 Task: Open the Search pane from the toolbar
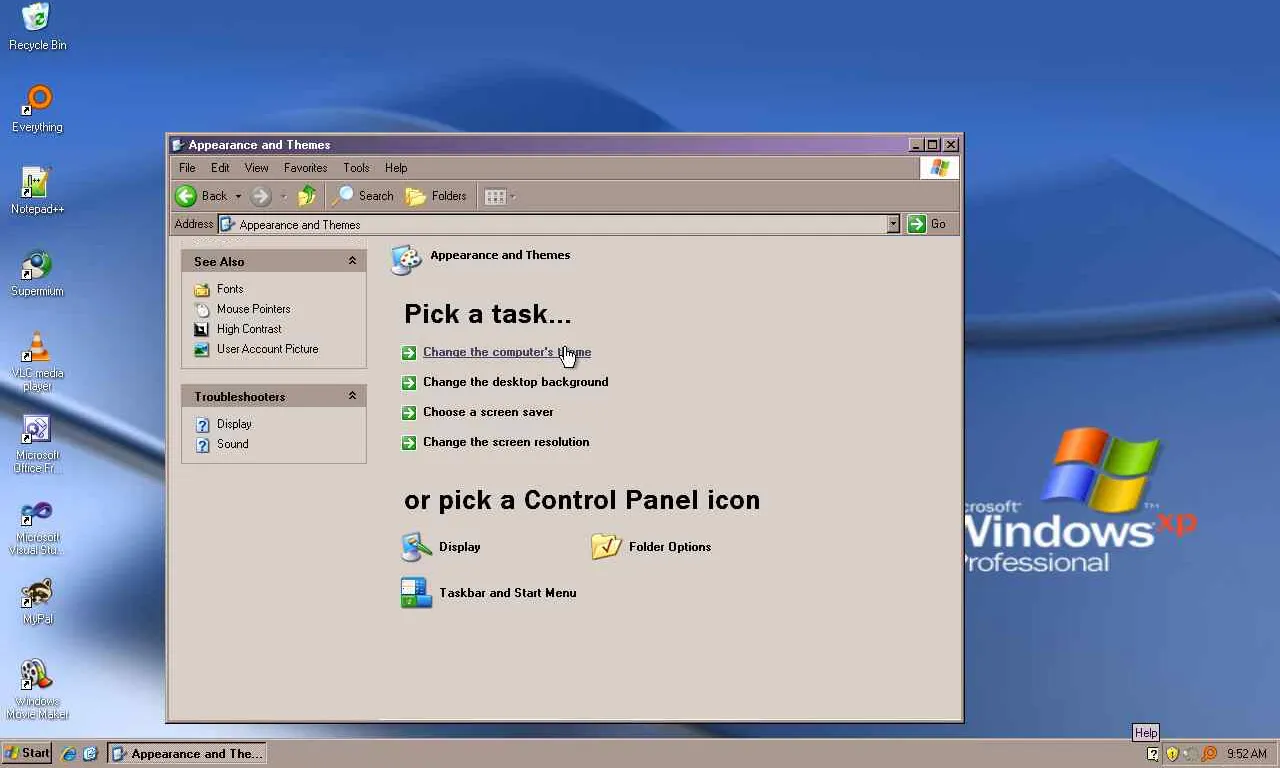coord(365,196)
